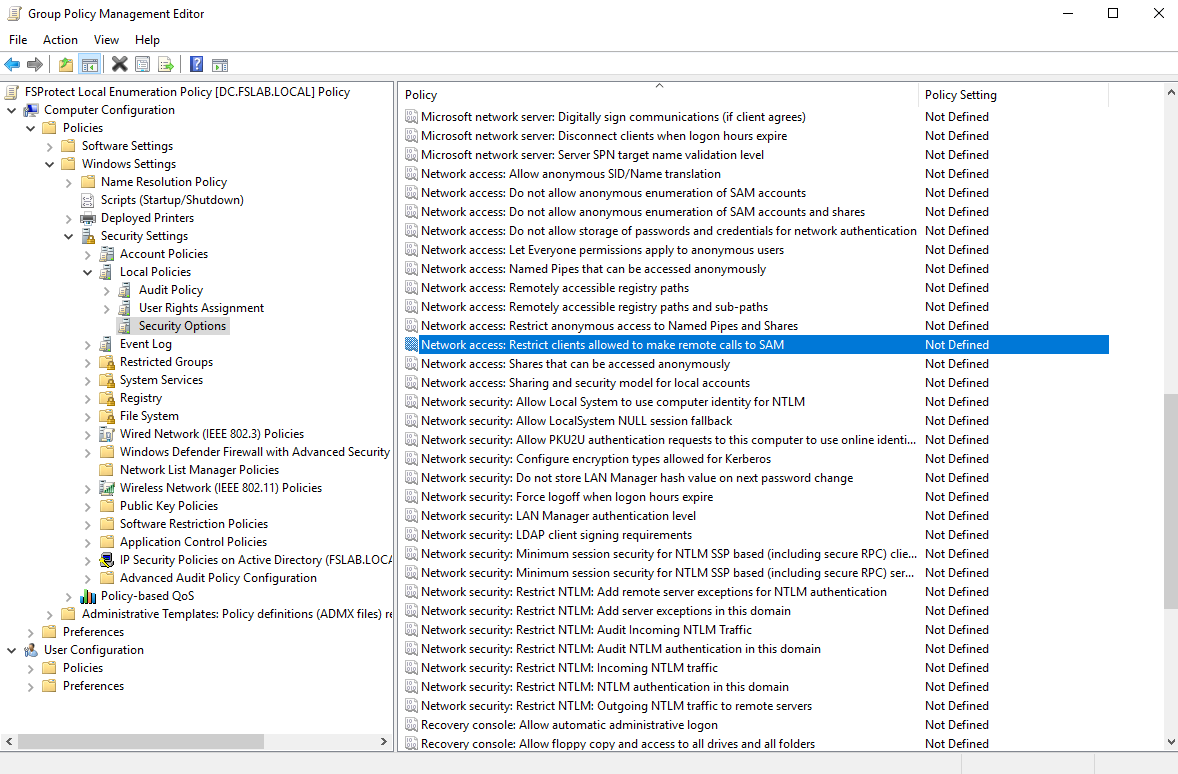Click the tree pane horizontal scrollbar thumb
1178x774 pixels.
[x=140, y=742]
